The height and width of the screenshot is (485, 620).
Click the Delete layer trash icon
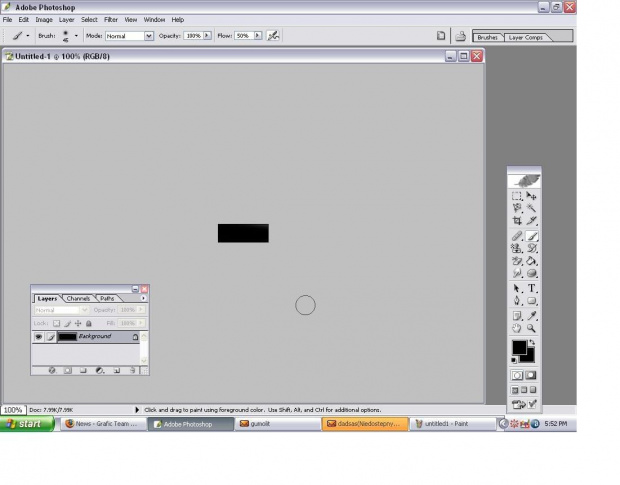132,370
